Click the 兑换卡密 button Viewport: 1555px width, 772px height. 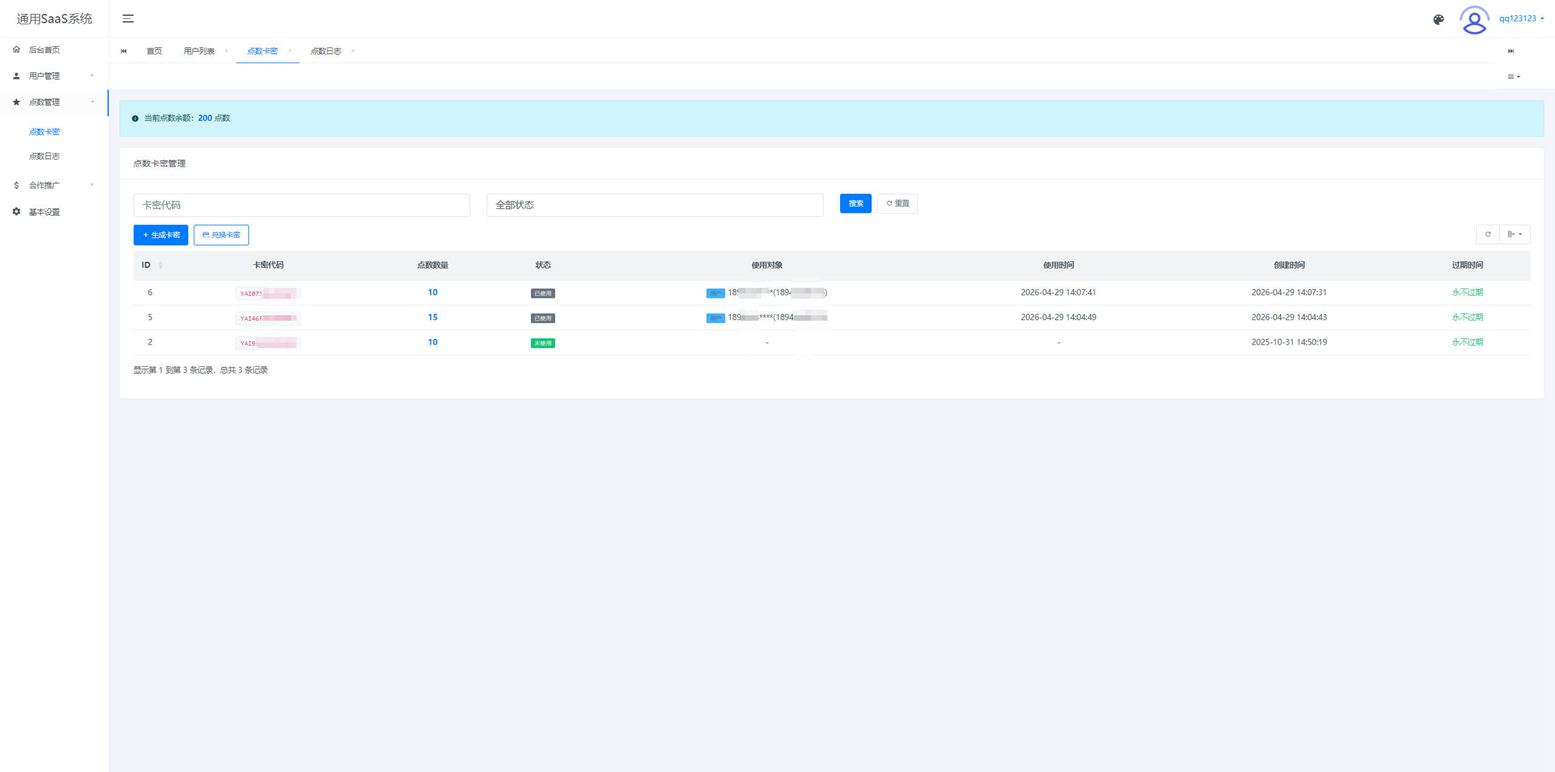tap(221, 235)
